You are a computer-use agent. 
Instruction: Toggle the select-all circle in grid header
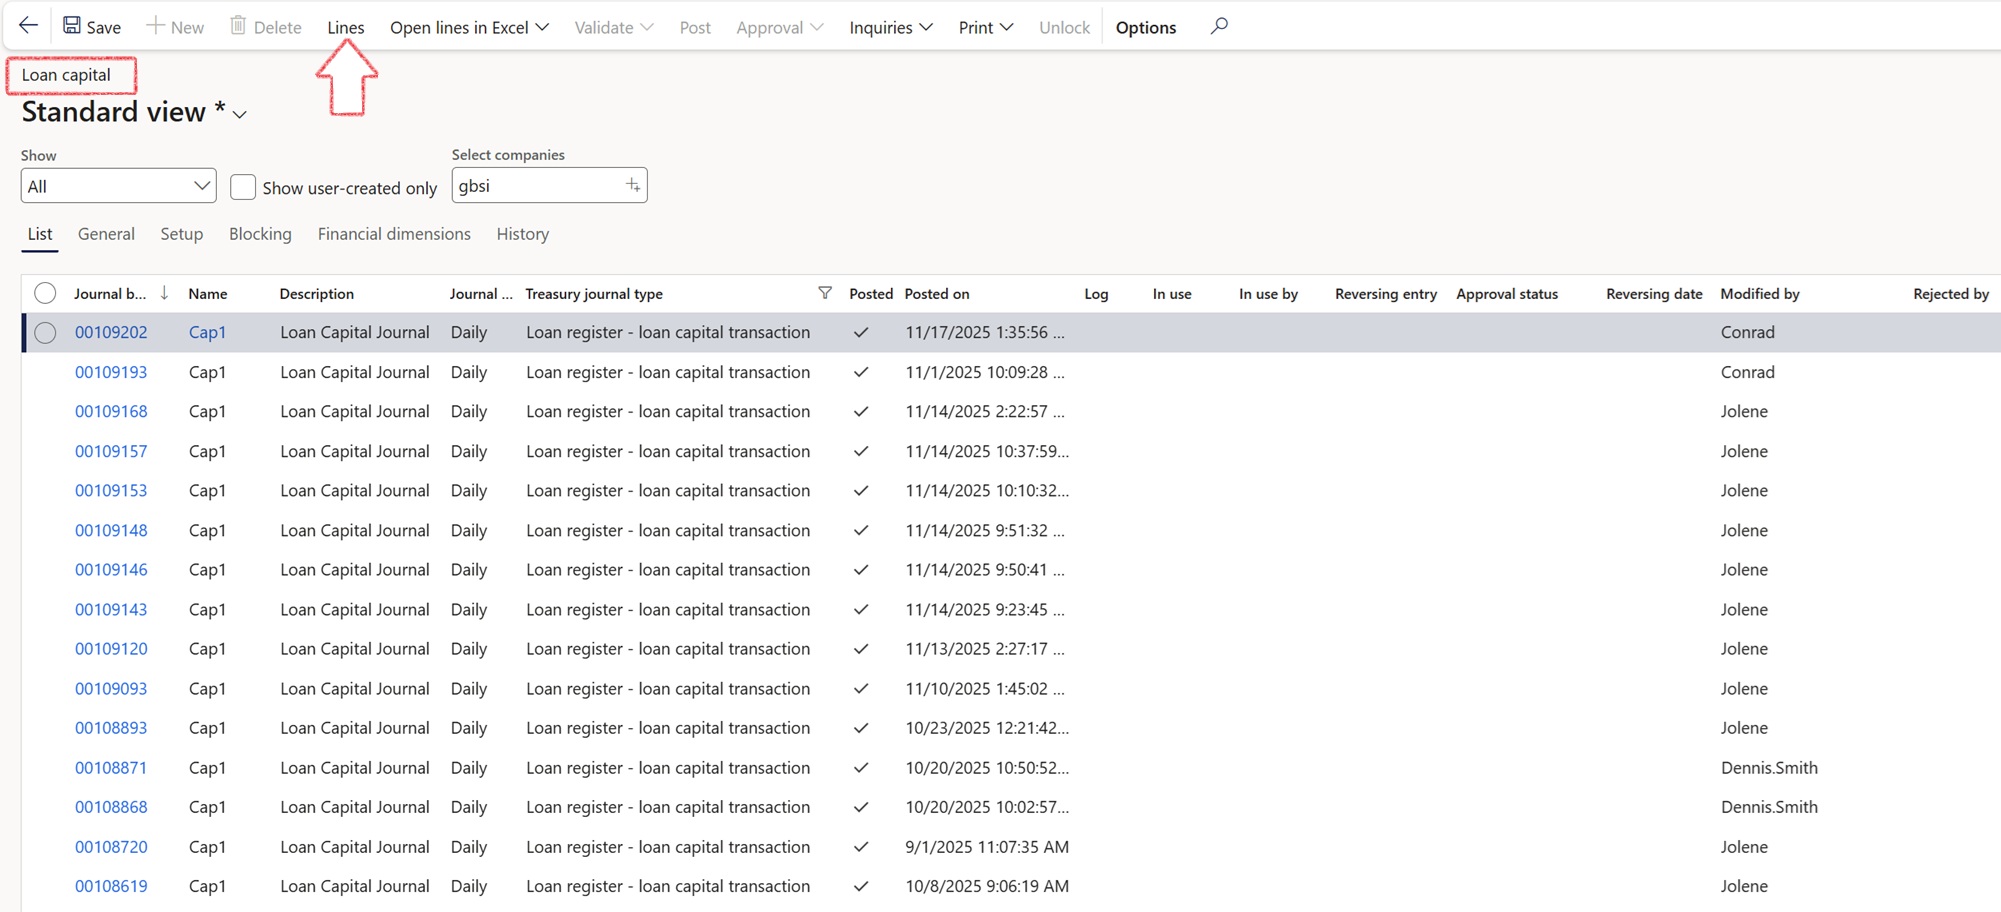pyautogui.click(x=45, y=293)
